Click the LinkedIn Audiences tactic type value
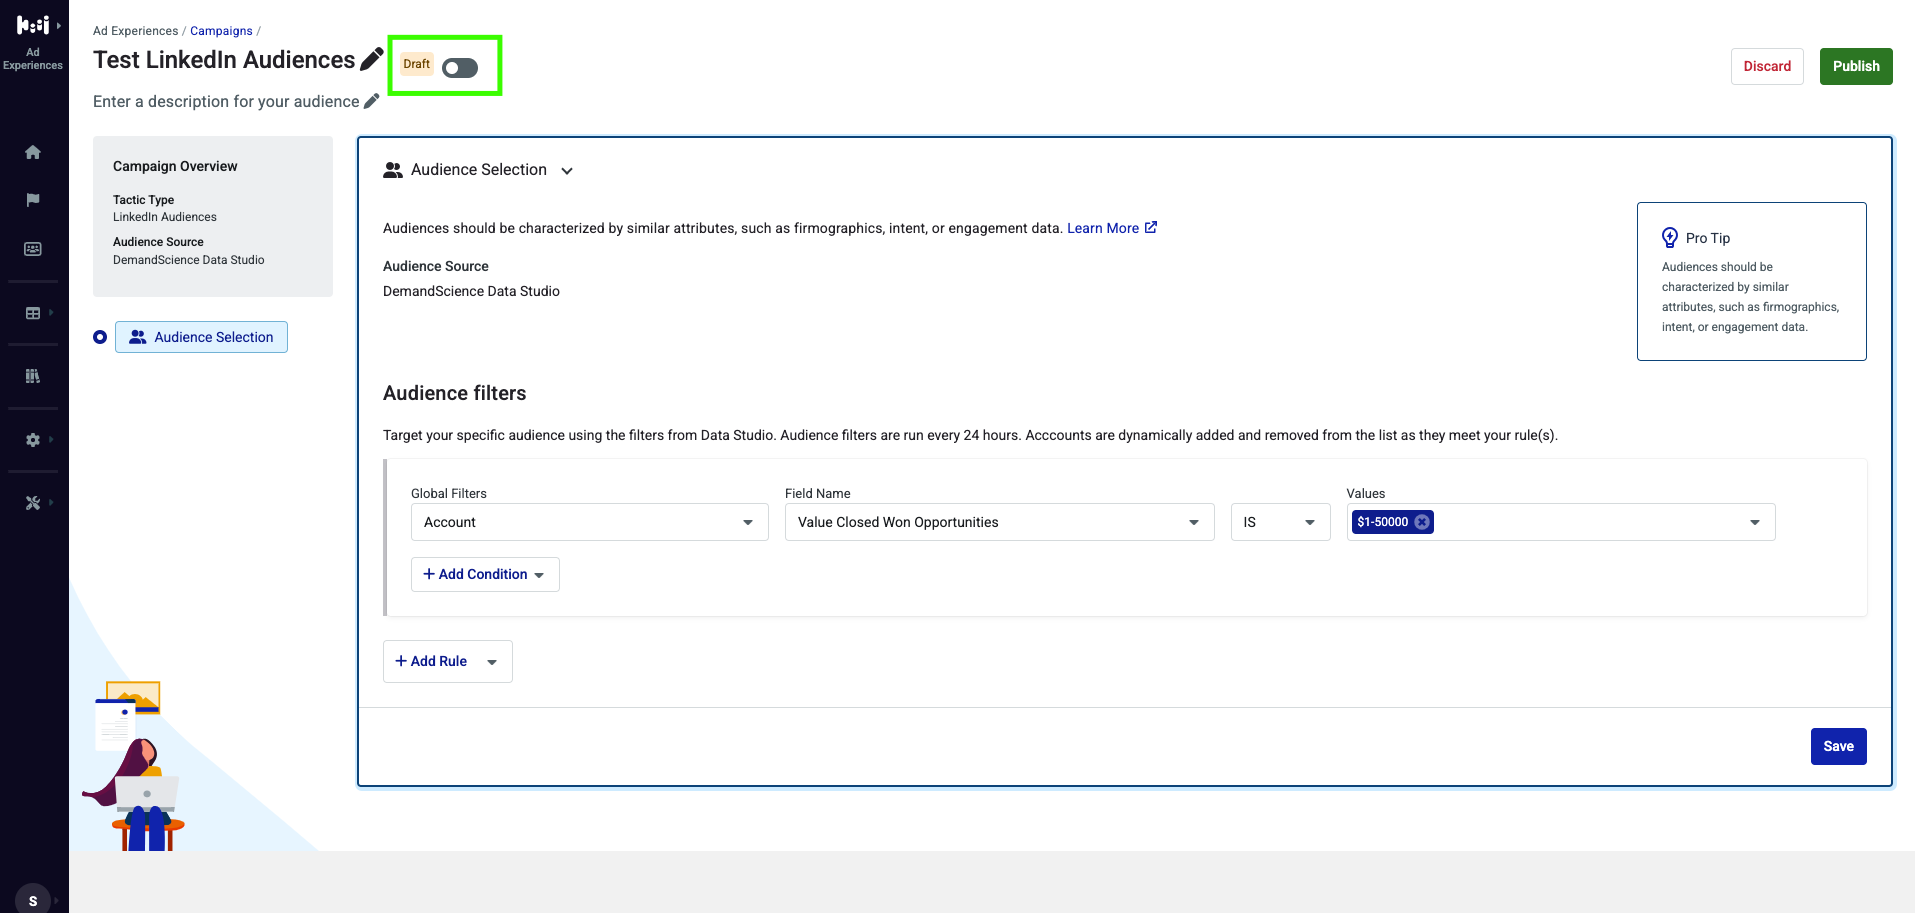The height and width of the screenshot is (913, 1915). 165,217
